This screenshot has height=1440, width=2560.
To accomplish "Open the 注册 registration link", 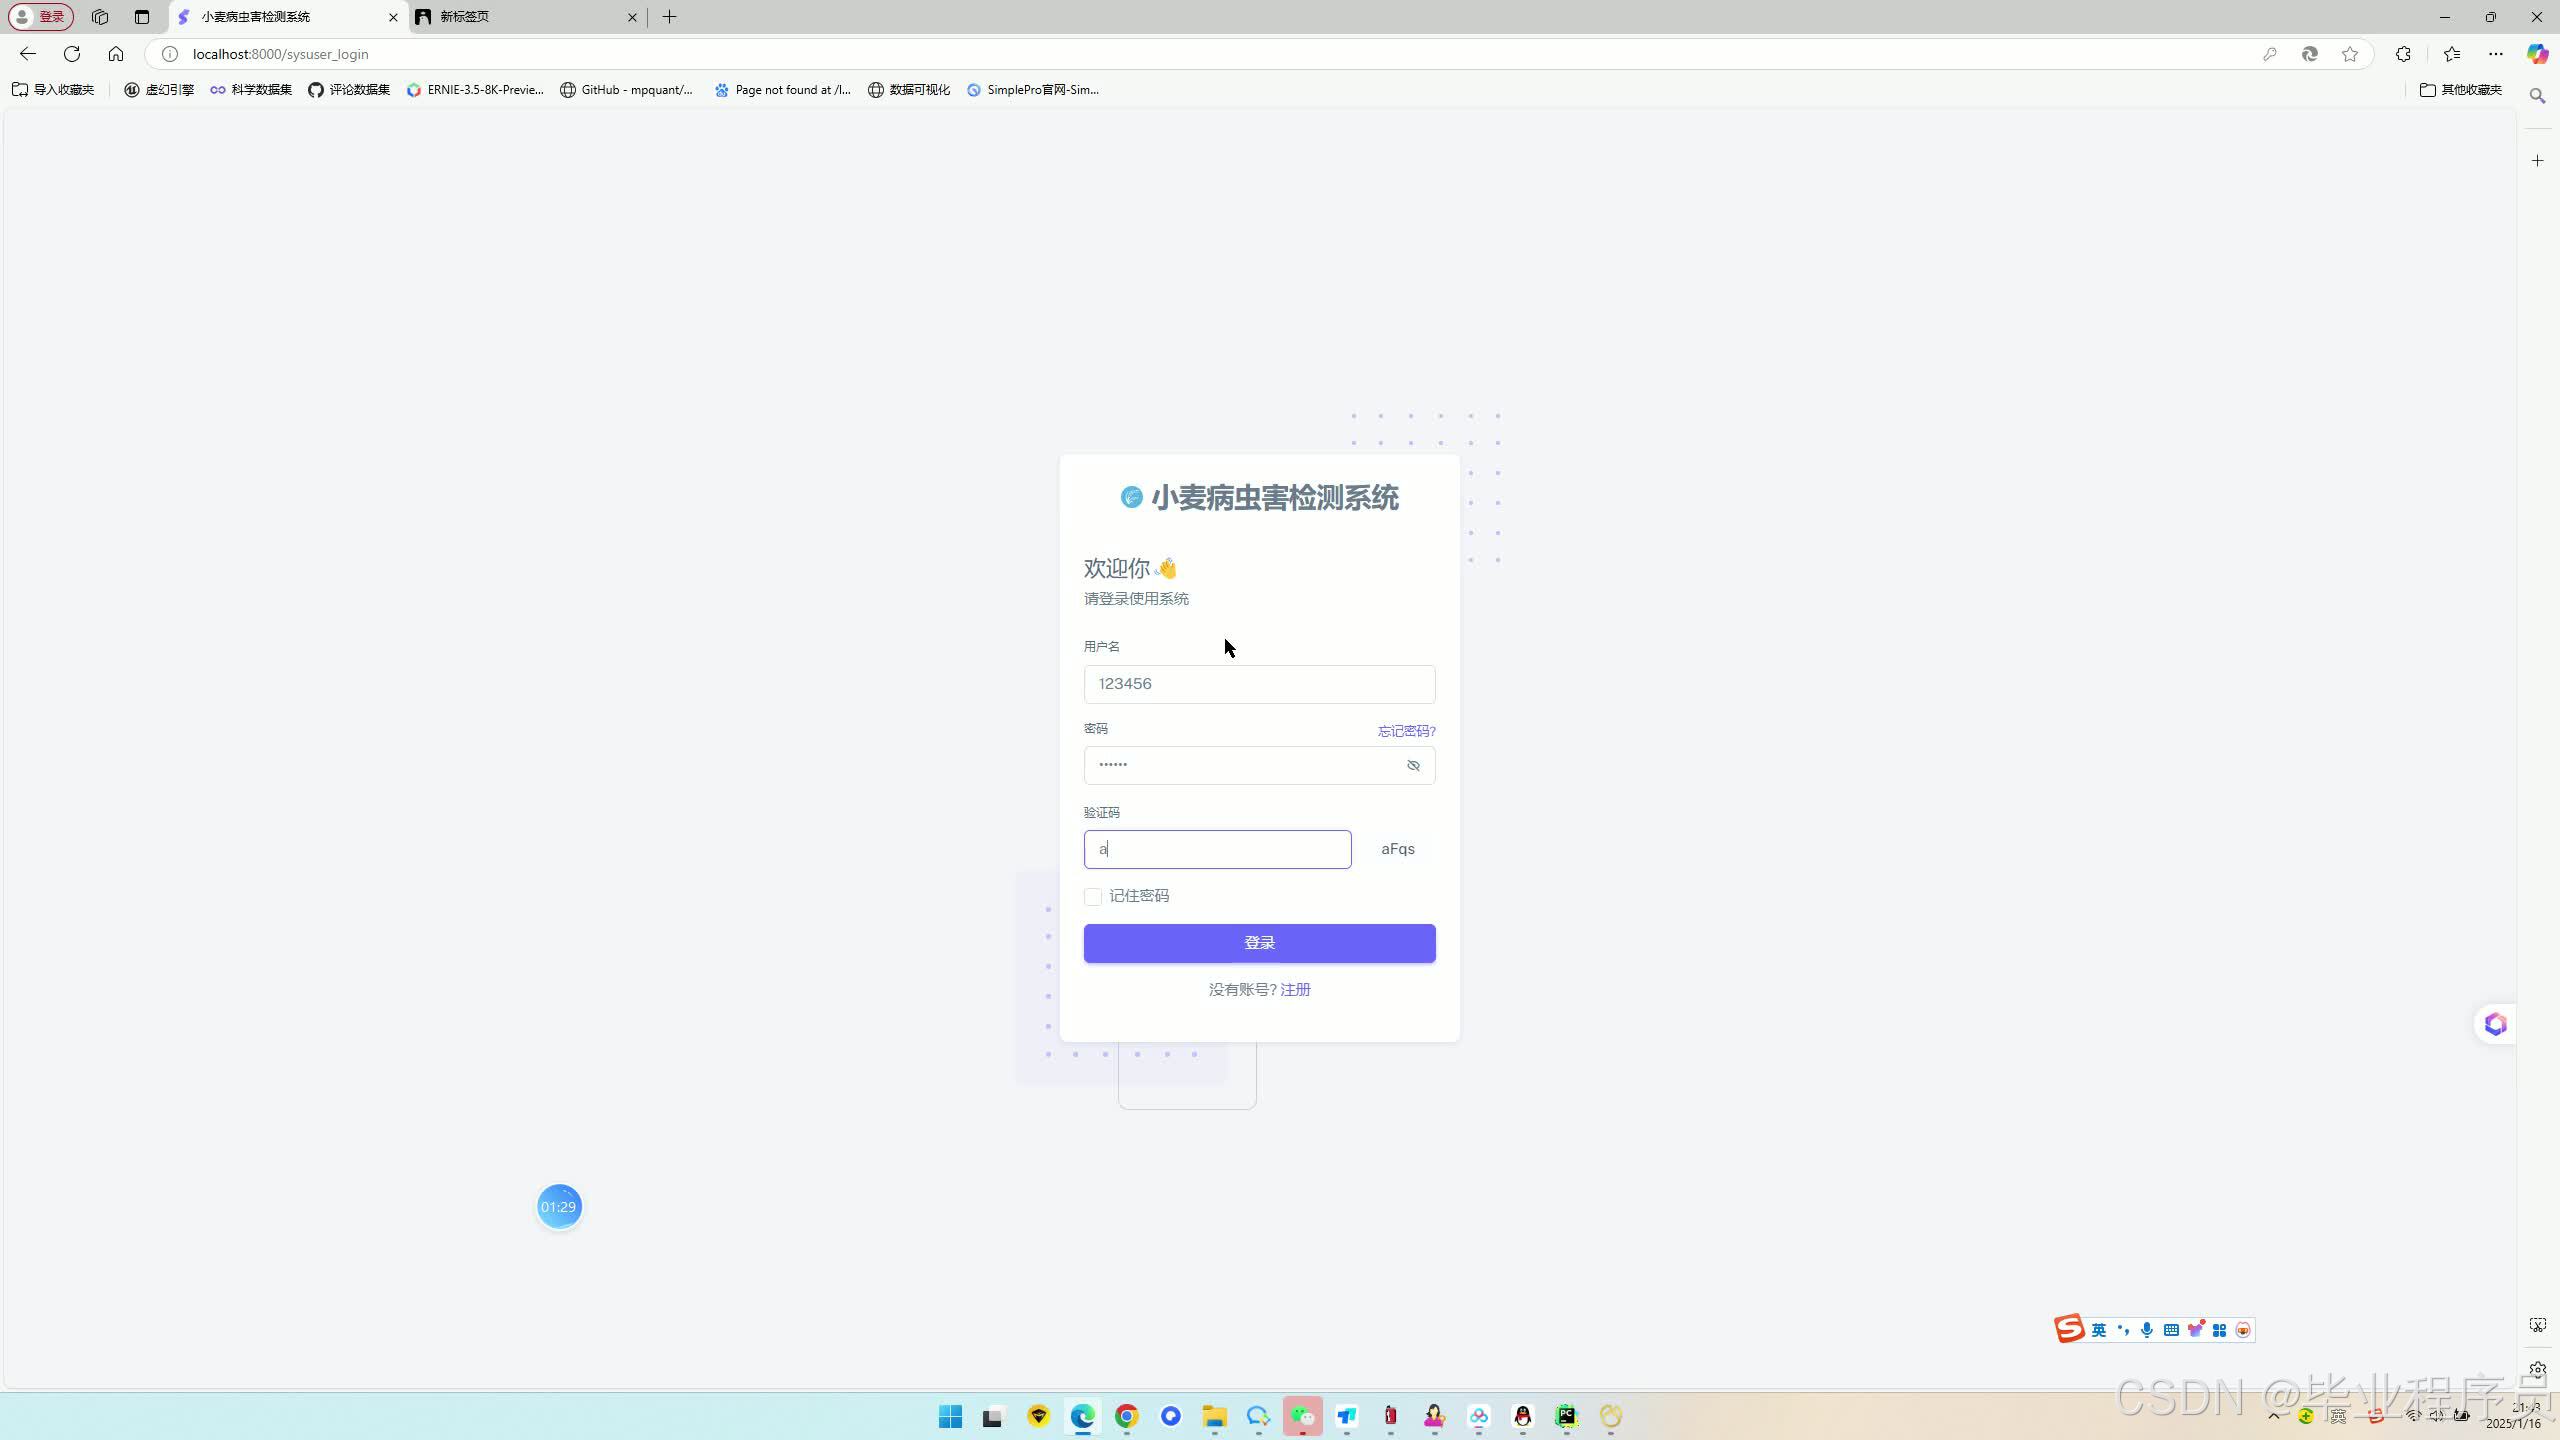I will pyautogui.click(x=1294, y=989).
